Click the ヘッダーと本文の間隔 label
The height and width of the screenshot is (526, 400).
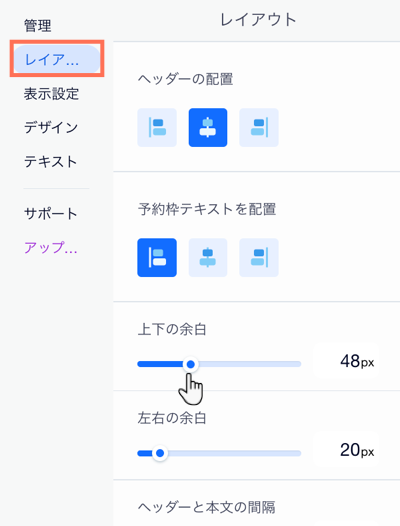click(x=206, y=507)
